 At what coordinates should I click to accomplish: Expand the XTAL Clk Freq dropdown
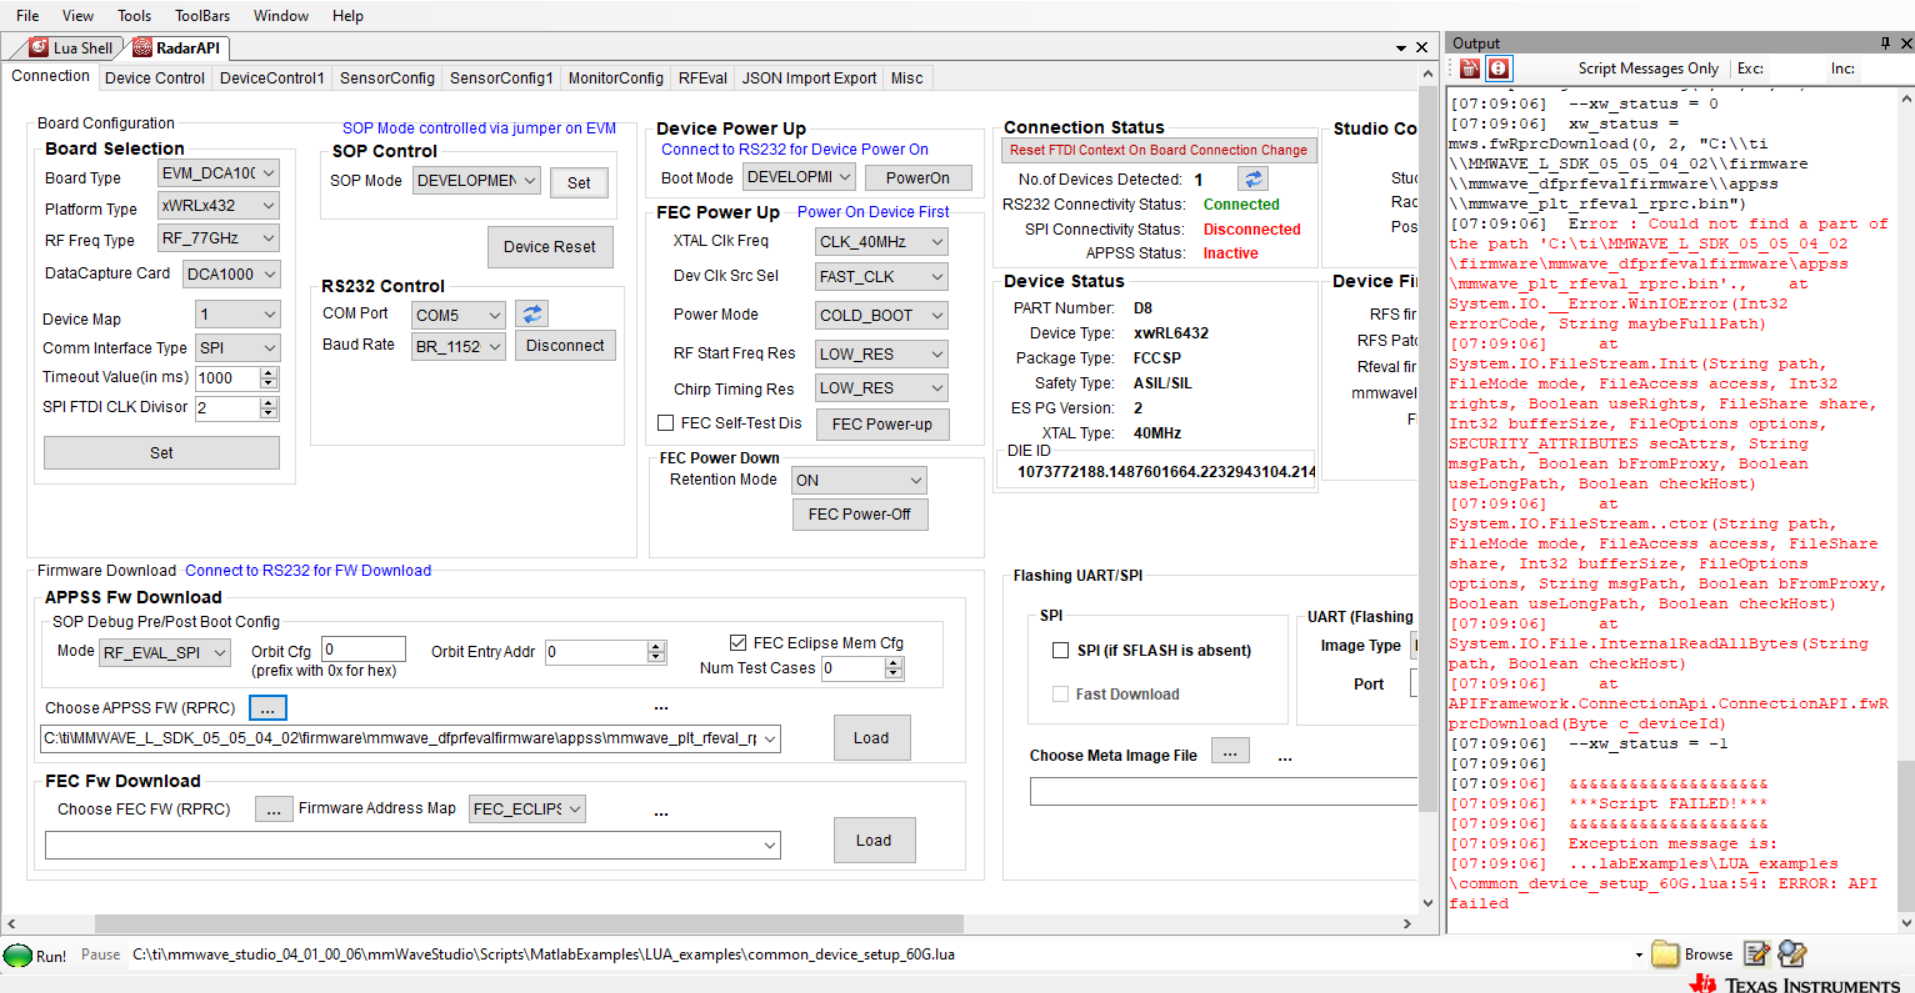[881, 242]
